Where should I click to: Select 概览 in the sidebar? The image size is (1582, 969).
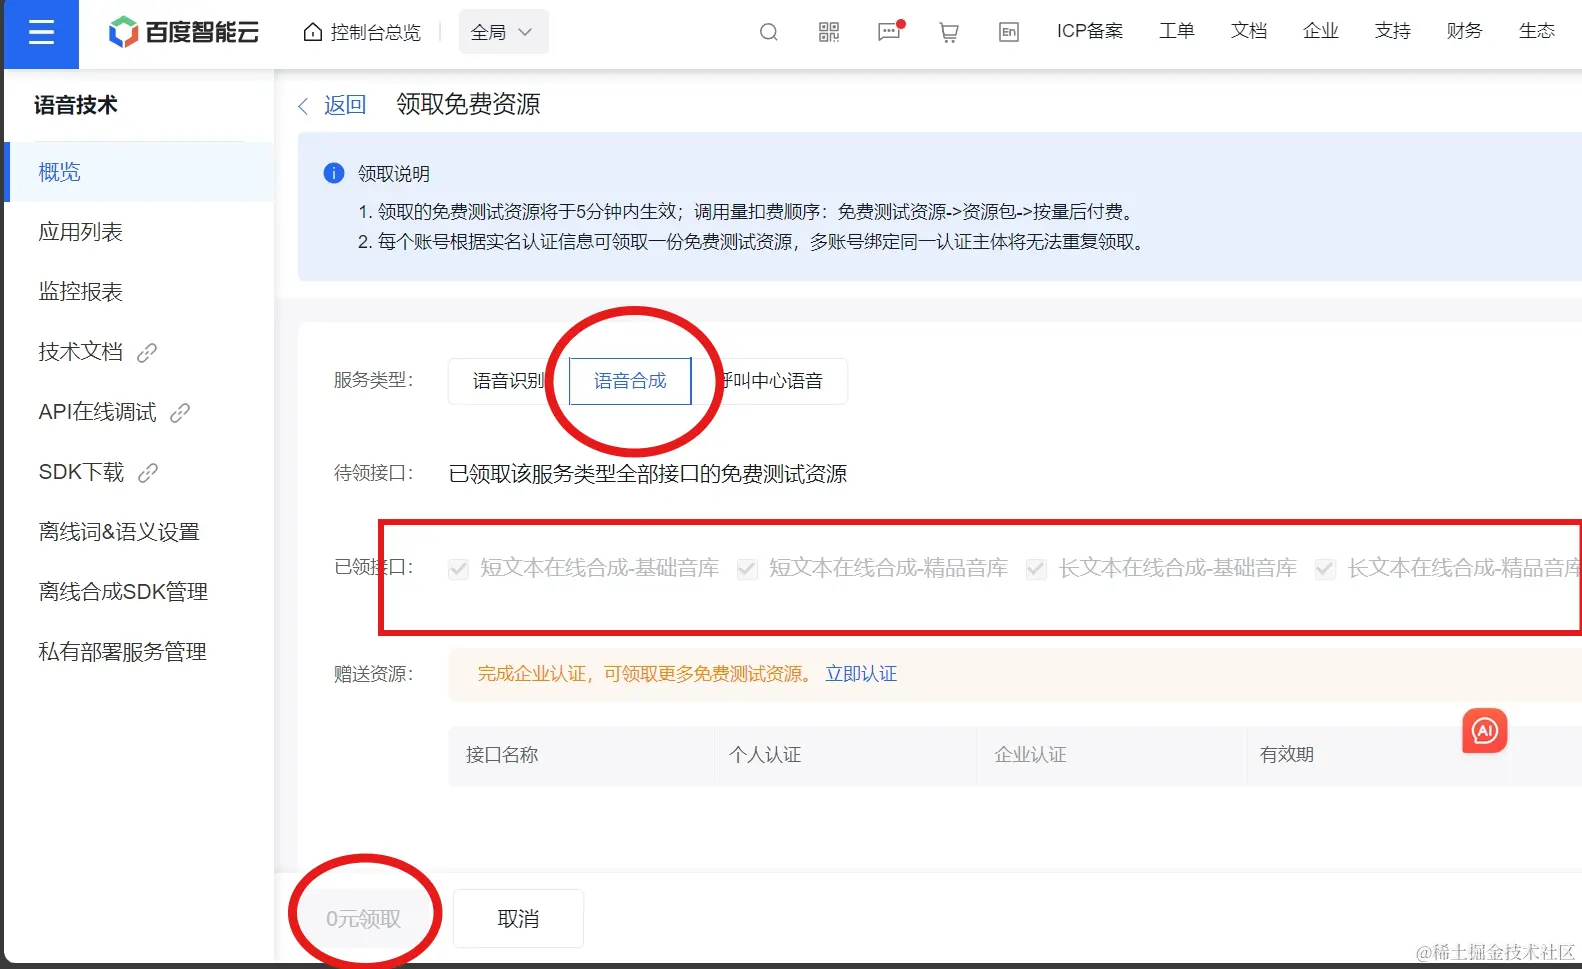pos(139,172)
